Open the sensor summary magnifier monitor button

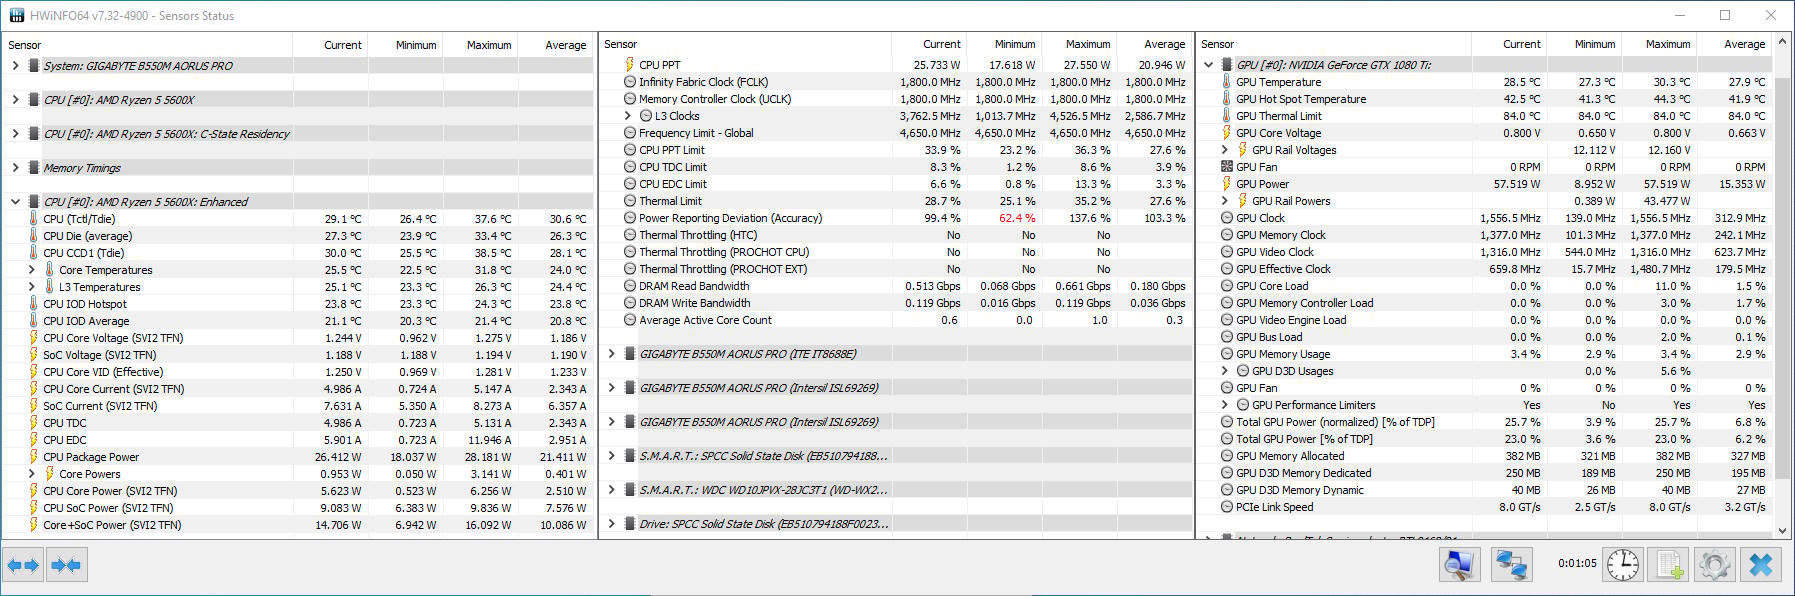[1460, 565]
